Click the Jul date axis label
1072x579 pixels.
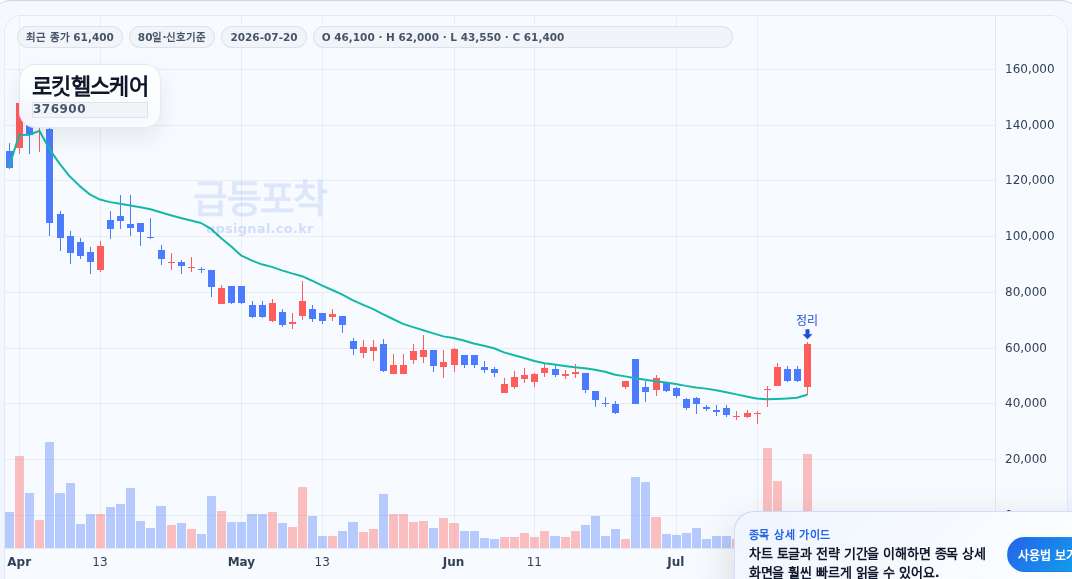tap(675, 562)
